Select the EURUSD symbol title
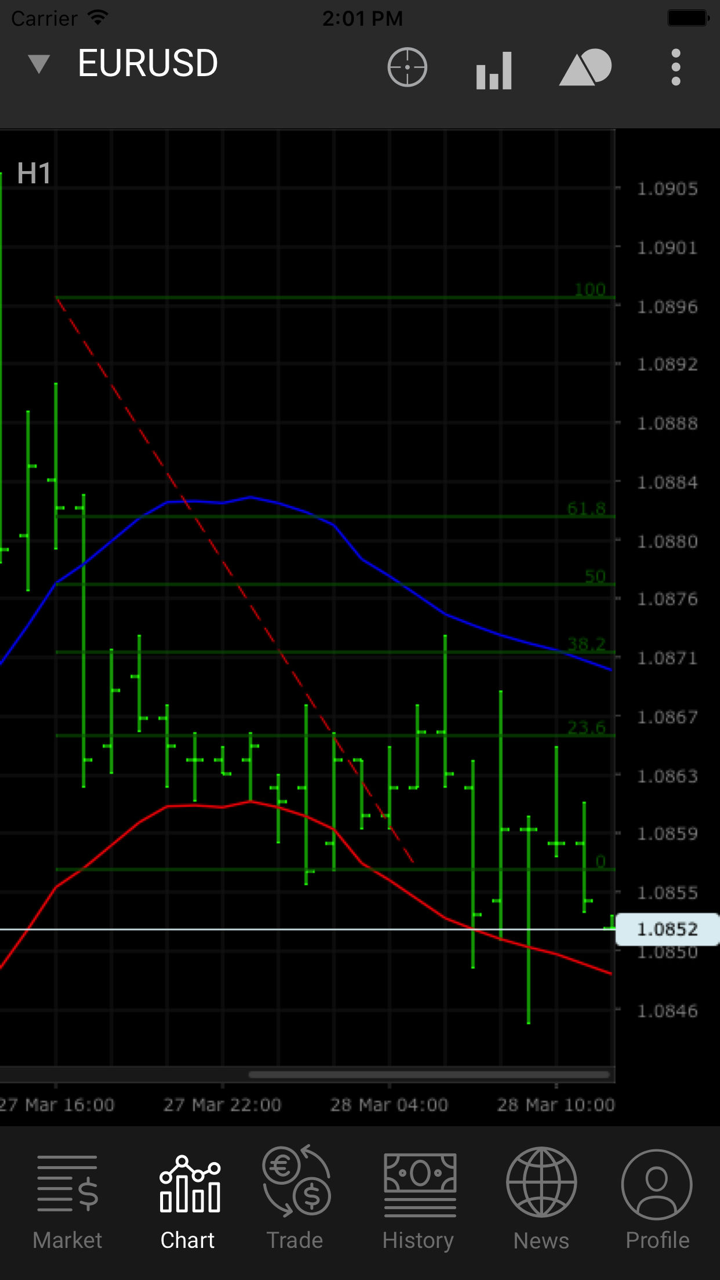 (x=148, y=64)
